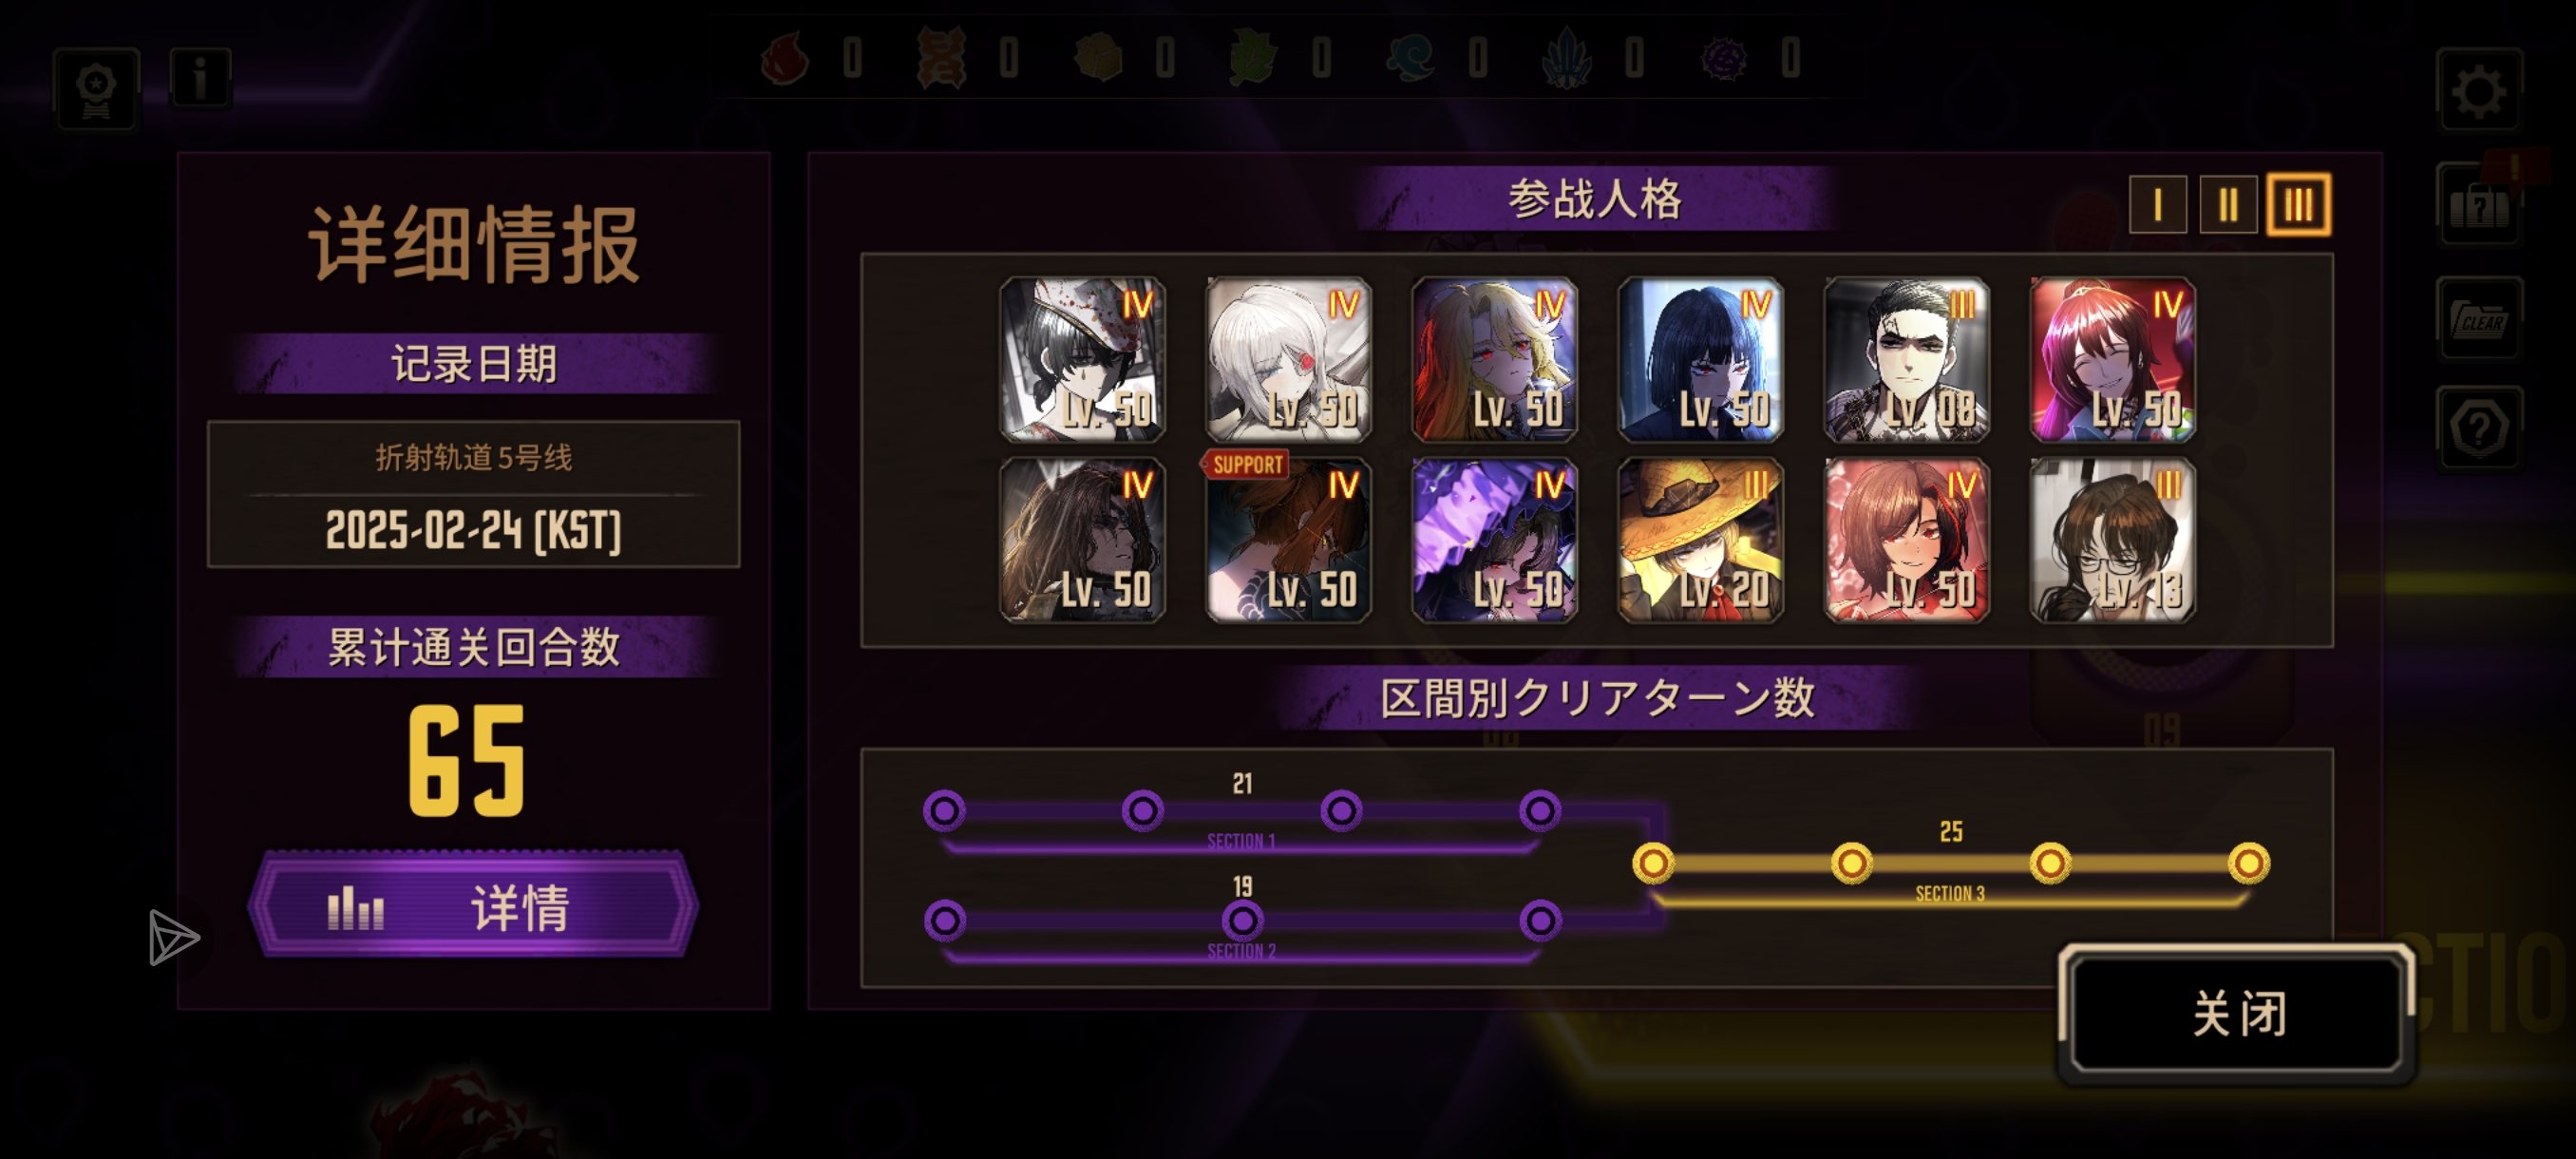
Task: Click the middle node of Section 2
Action: point(1242,920)
